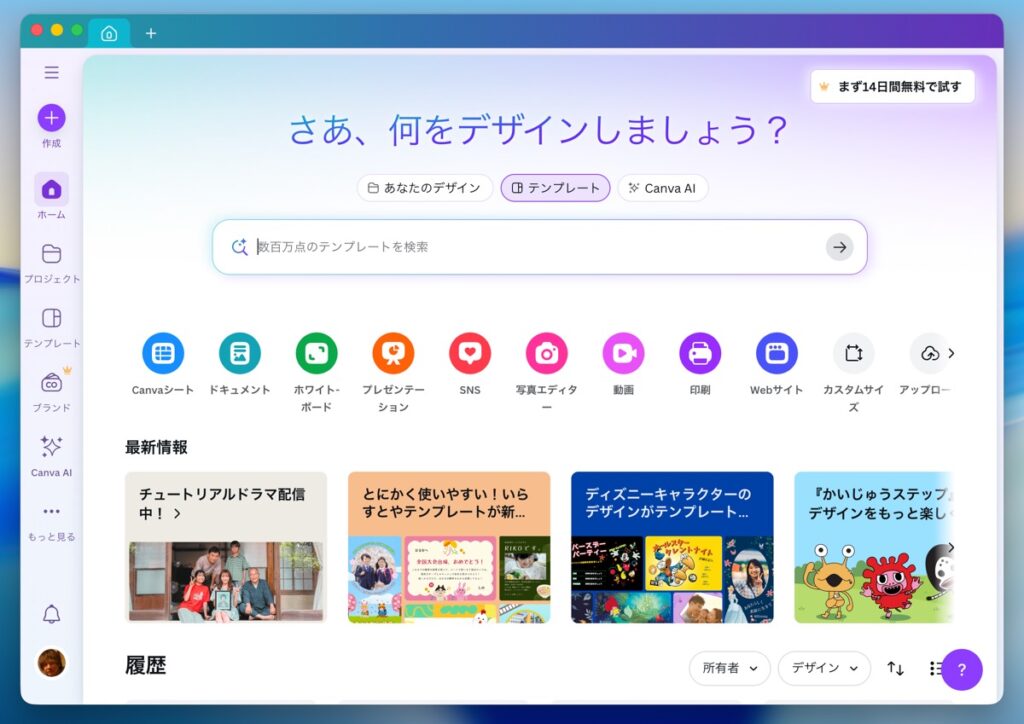Click the Webサイト icon
The width and height of the screenshot is (1024, 724).
click(x=776, y=353)
